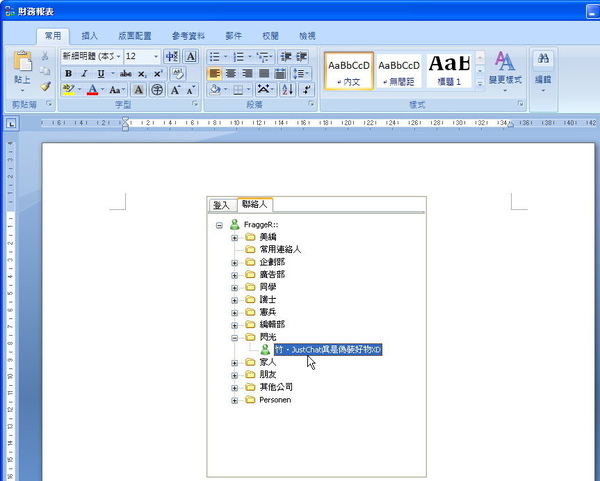Open the font name dropdown

pyautogui.click(x=119, y=57)
